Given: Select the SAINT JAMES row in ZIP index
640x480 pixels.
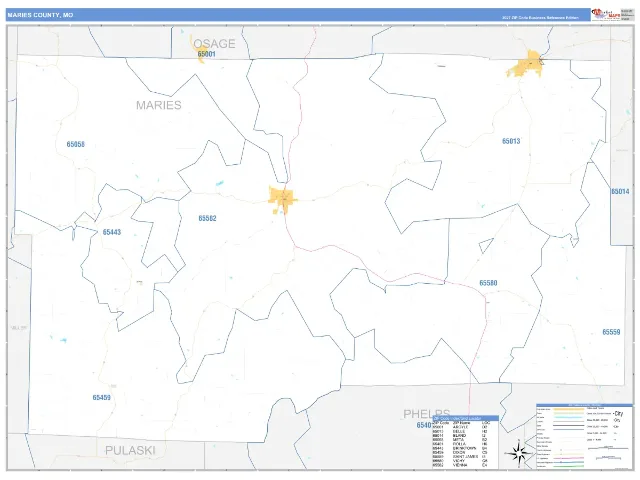Looking at the screenshot, I should [x=460, y=456].
